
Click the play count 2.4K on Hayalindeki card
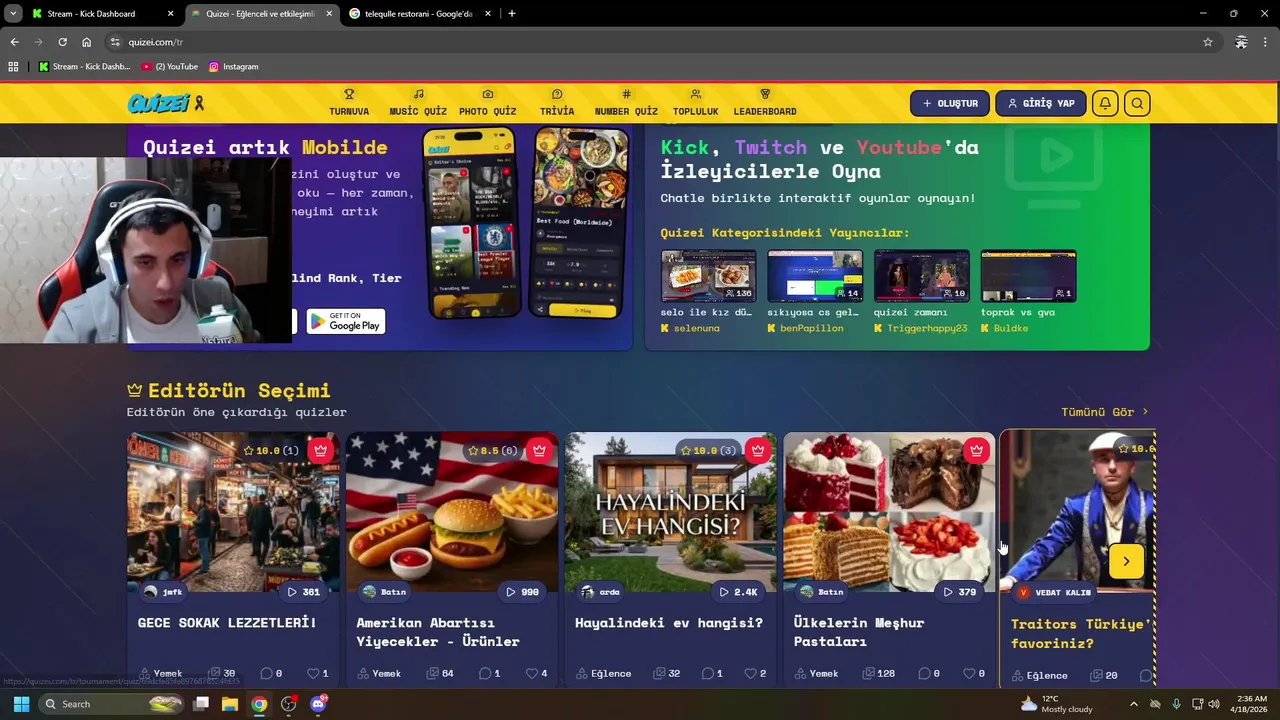(x=738, y=592)
